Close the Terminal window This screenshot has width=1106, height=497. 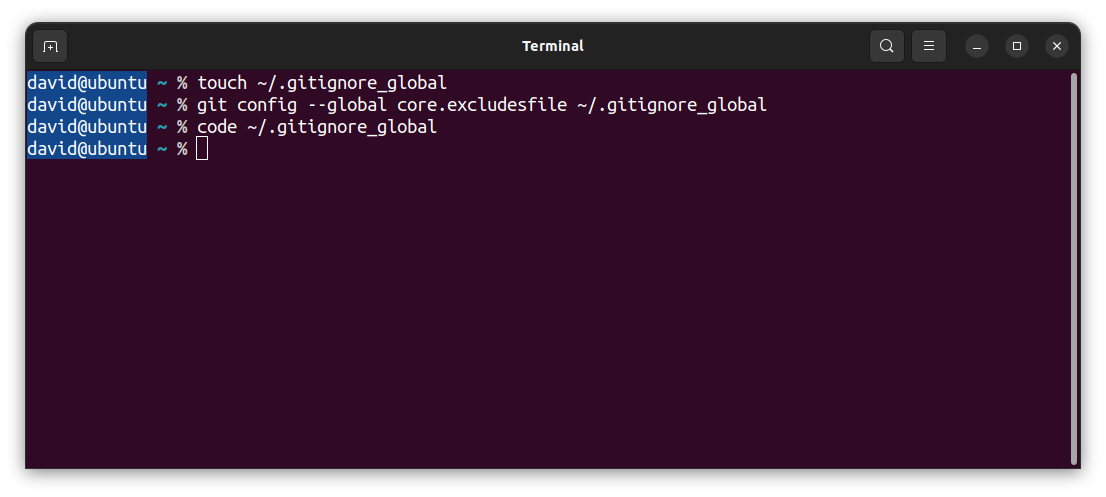(x=1057, y=46)
